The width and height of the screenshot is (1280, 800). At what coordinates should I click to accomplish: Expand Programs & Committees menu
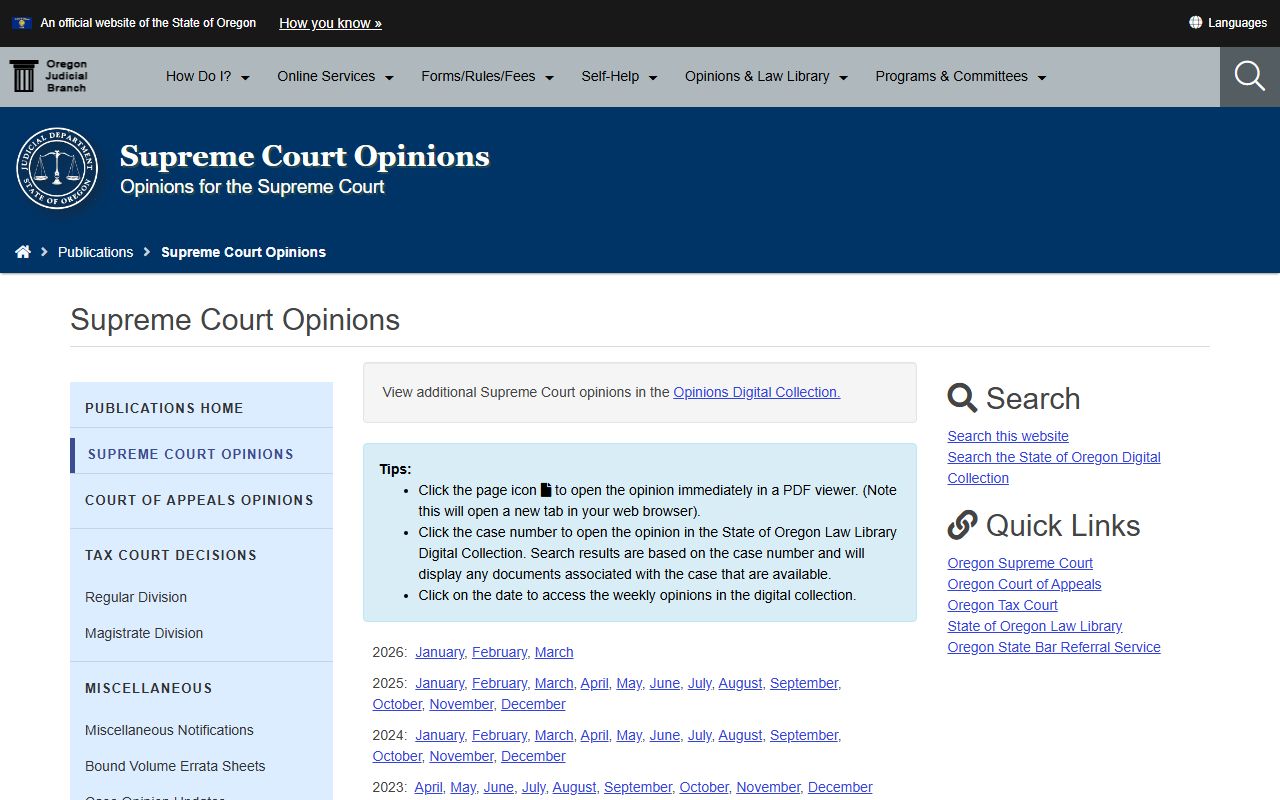(x=960, y=76)
